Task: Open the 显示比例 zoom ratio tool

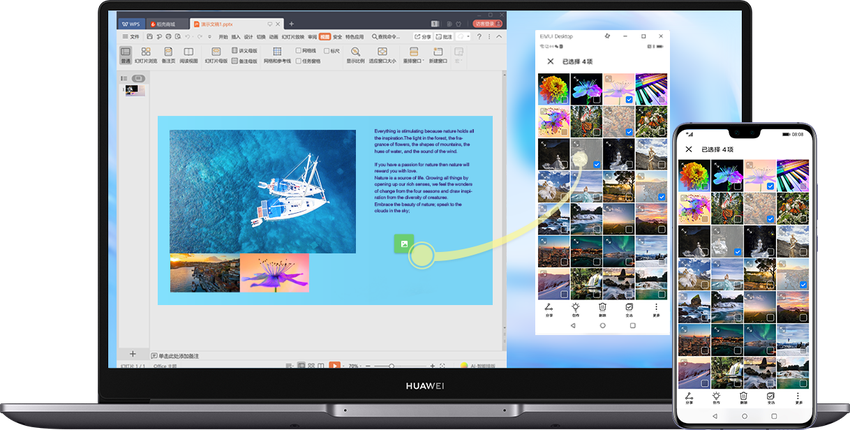Action: (354, 53)
